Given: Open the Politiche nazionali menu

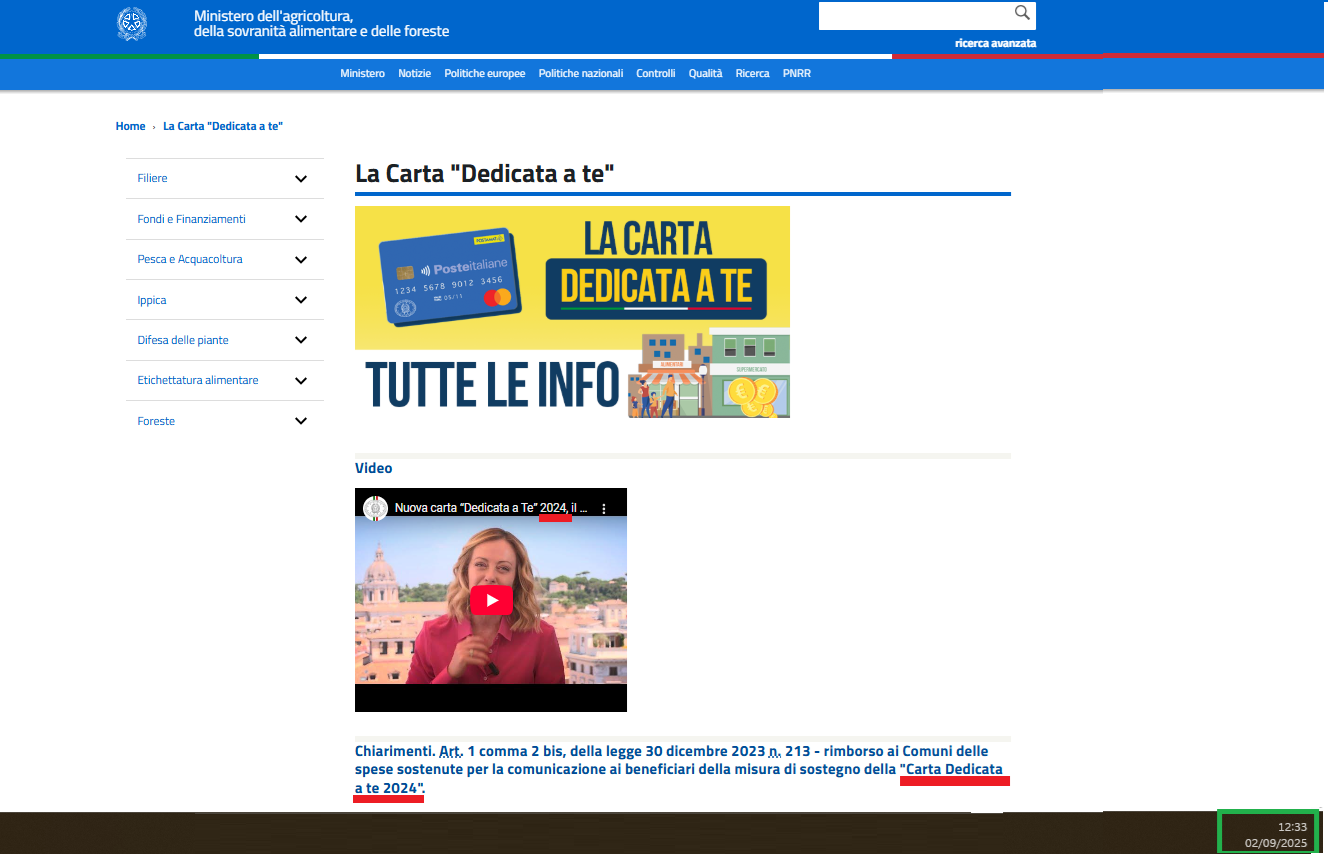Looking at the screenshot, I should pyautogui.click(x=581, y=73).
